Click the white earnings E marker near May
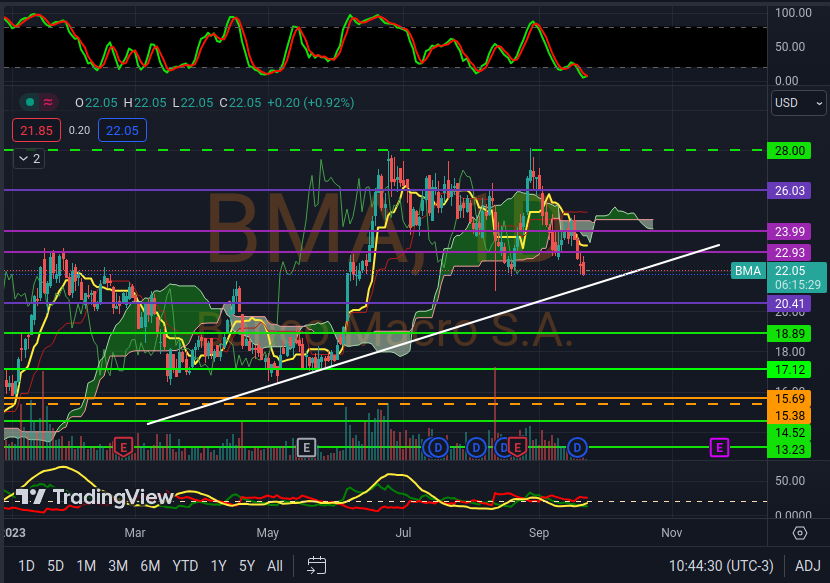Image resolution: width=830 pixels, height=583 pixels. [x=306, y=447]
